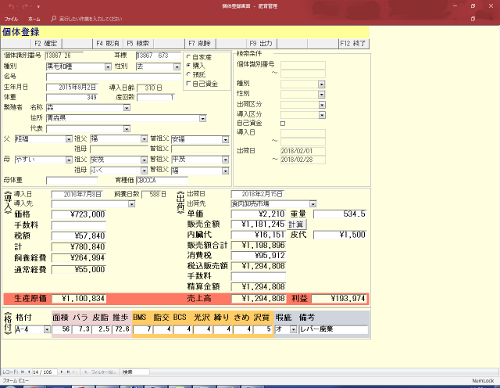Viewport: 500px width, 388px height.
Task: Go to the next record
Action: pyautogui.click(x=62, y=372)
